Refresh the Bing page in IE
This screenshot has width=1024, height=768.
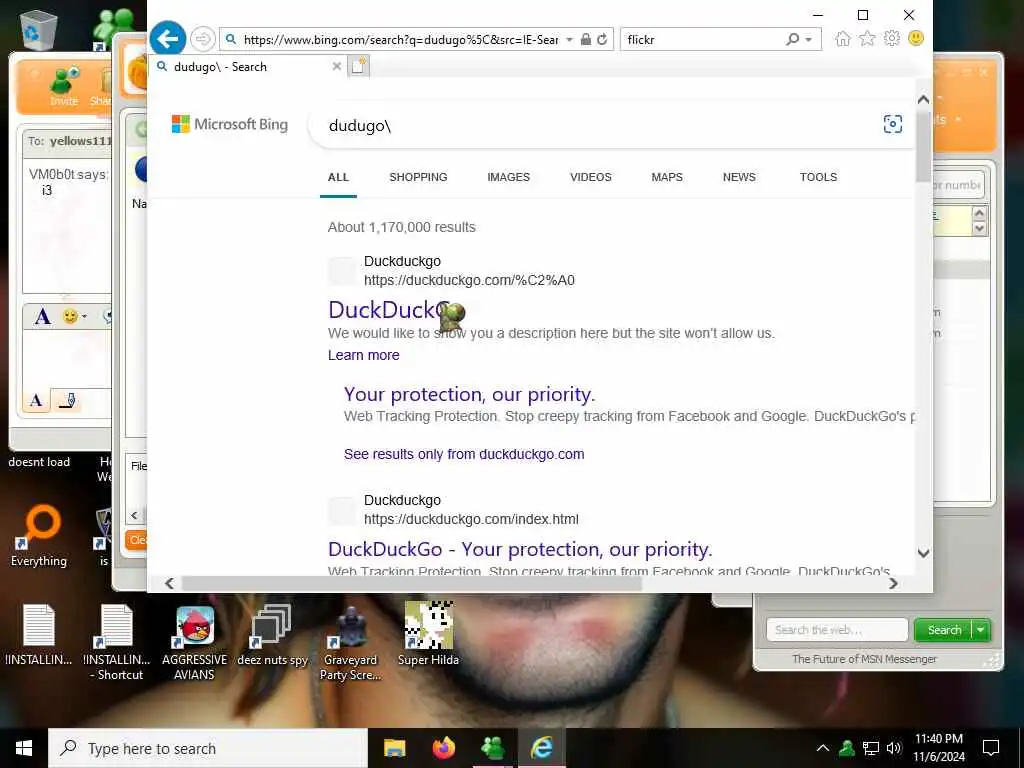(602, 39)
